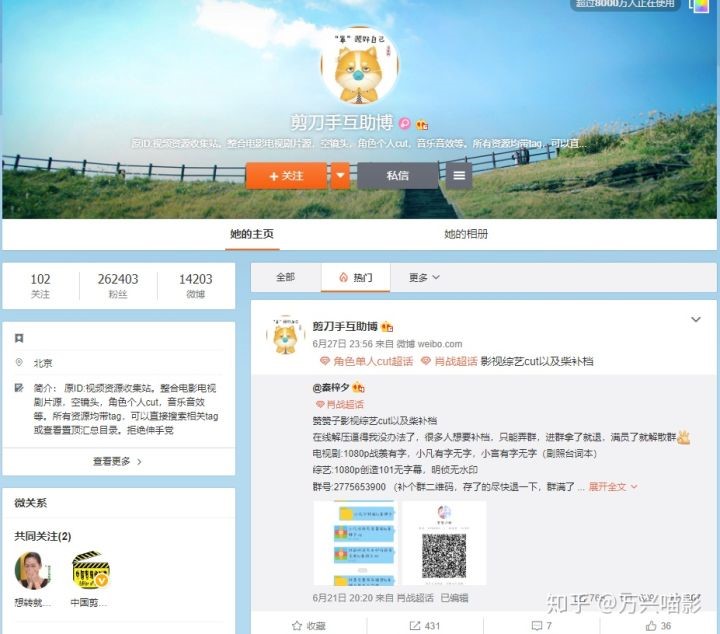Open the QR code image thumbnail
This screenshot has width=720, height=634.
[x=444, y=543]
